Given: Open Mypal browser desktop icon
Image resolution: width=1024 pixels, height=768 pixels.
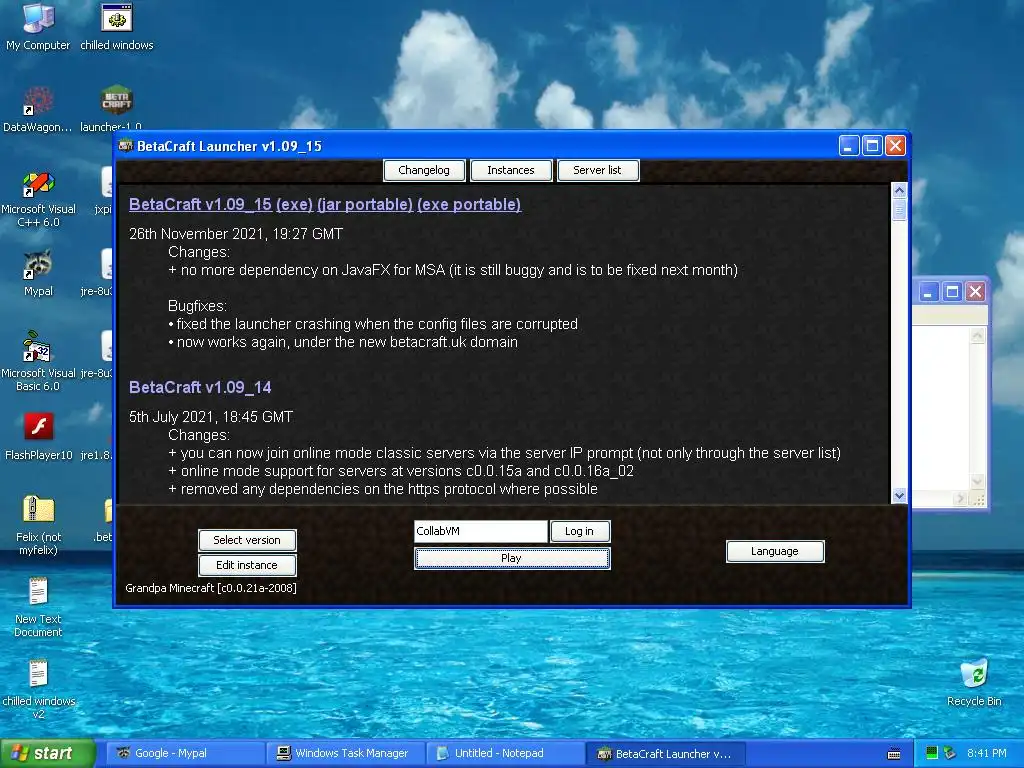Looking at the screenshot, I should tap(38, 273).
